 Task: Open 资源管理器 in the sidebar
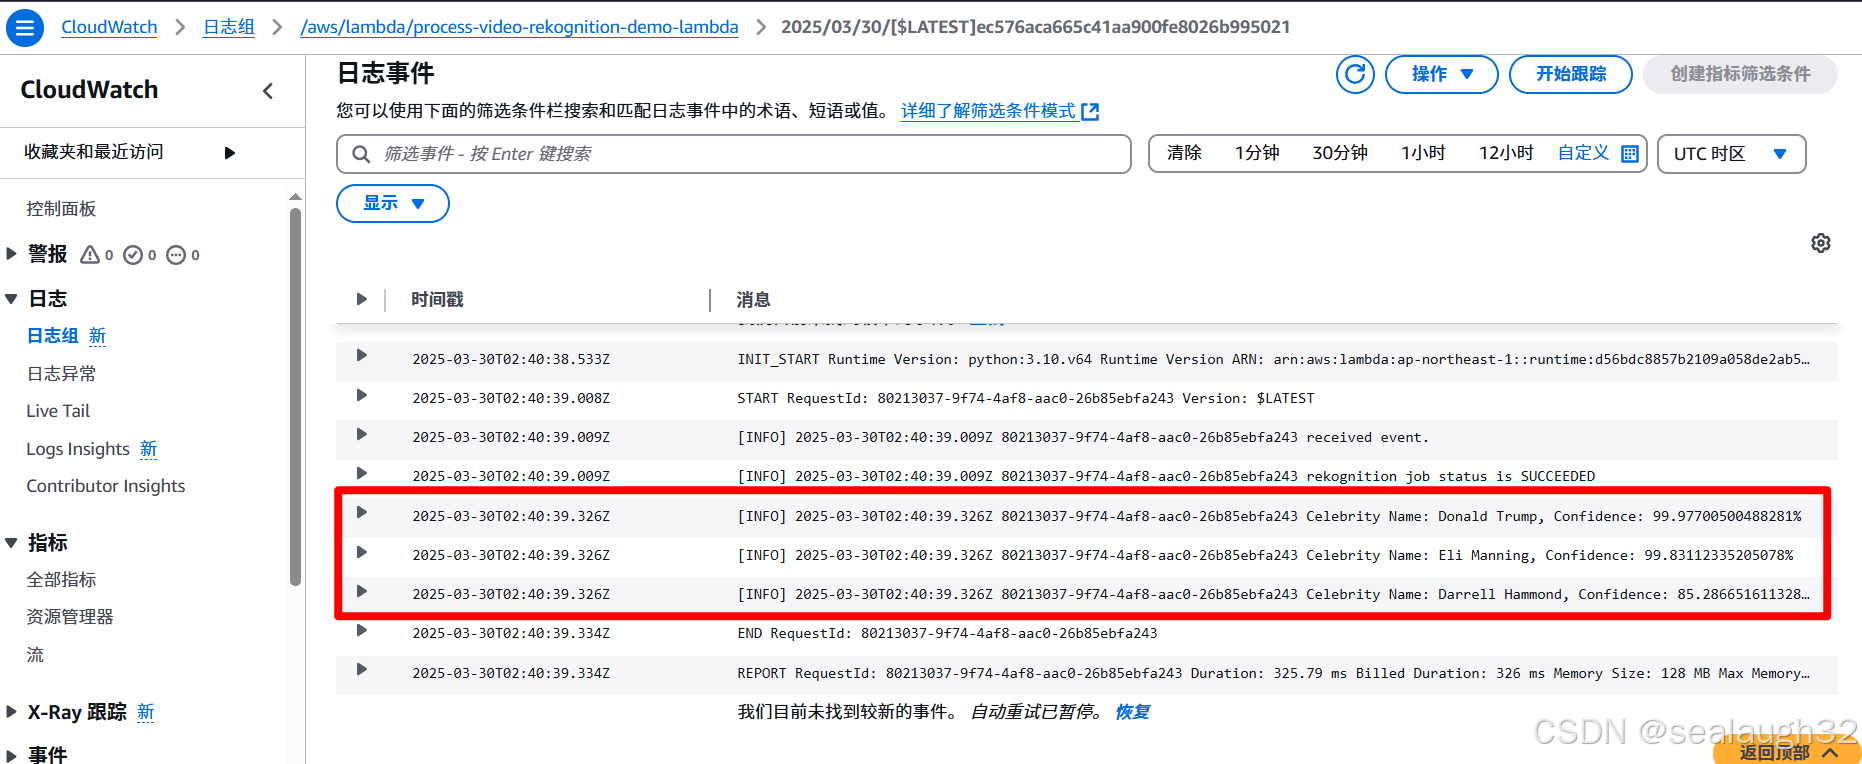(70, 617)
